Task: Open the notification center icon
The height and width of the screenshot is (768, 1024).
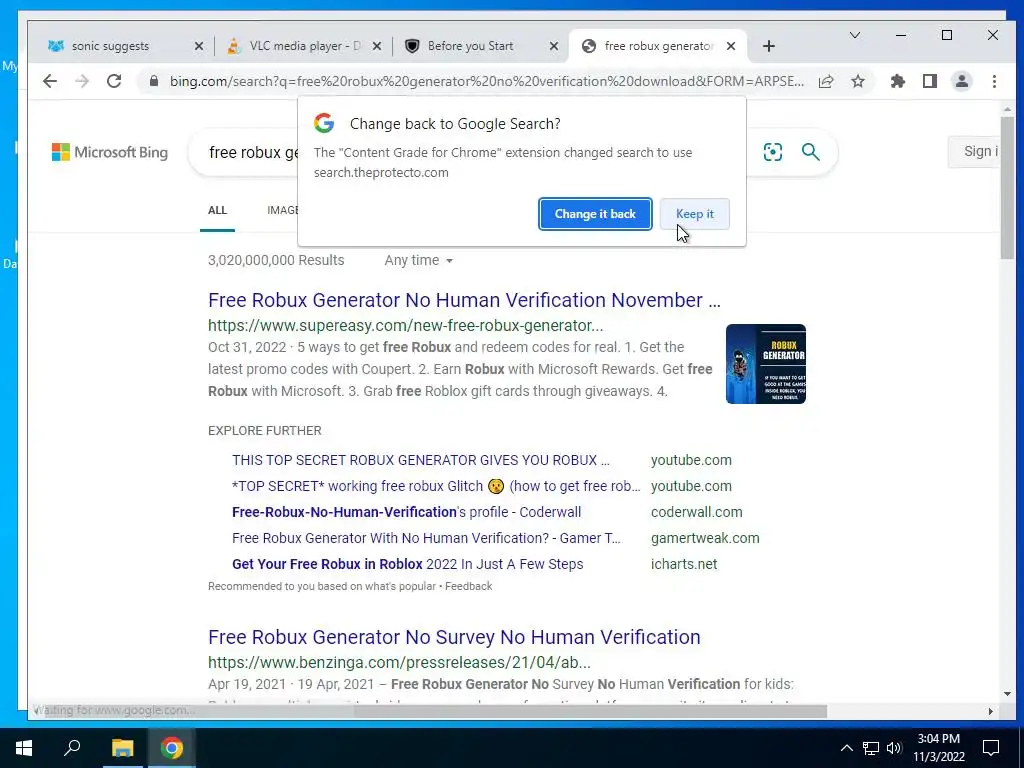Action: point(991,748)
